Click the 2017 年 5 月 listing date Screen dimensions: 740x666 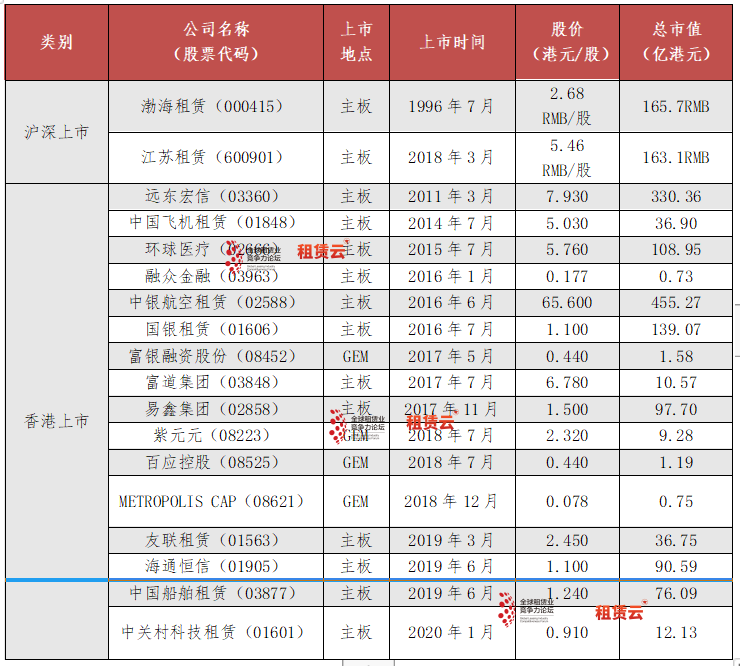click(x=452, y=356)
